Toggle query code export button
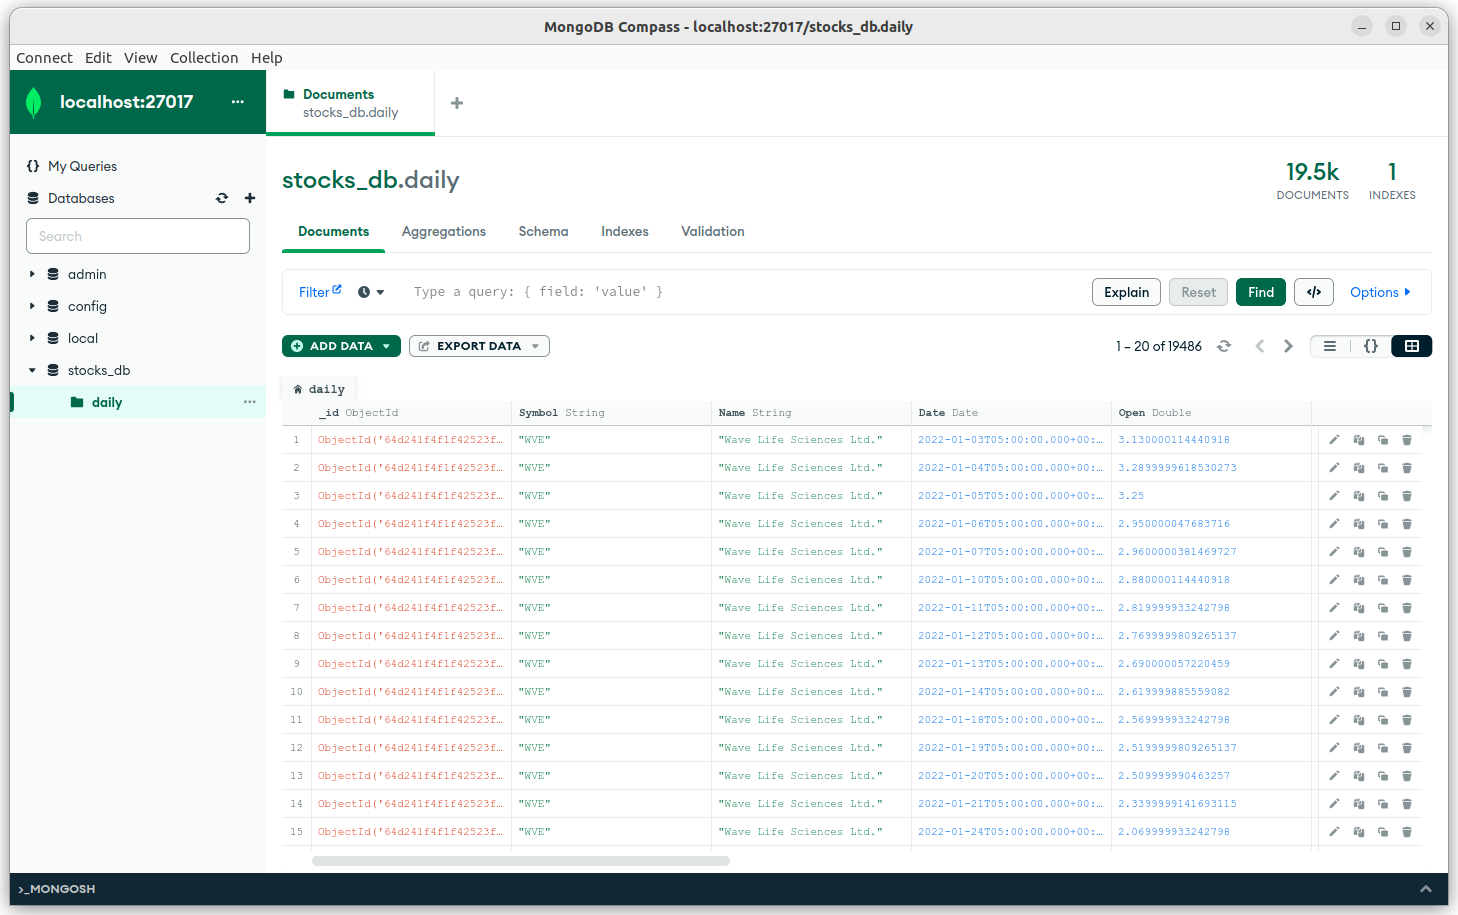Image resolution: width=1458 pixels, height=915 pixels. (1314, 292)
